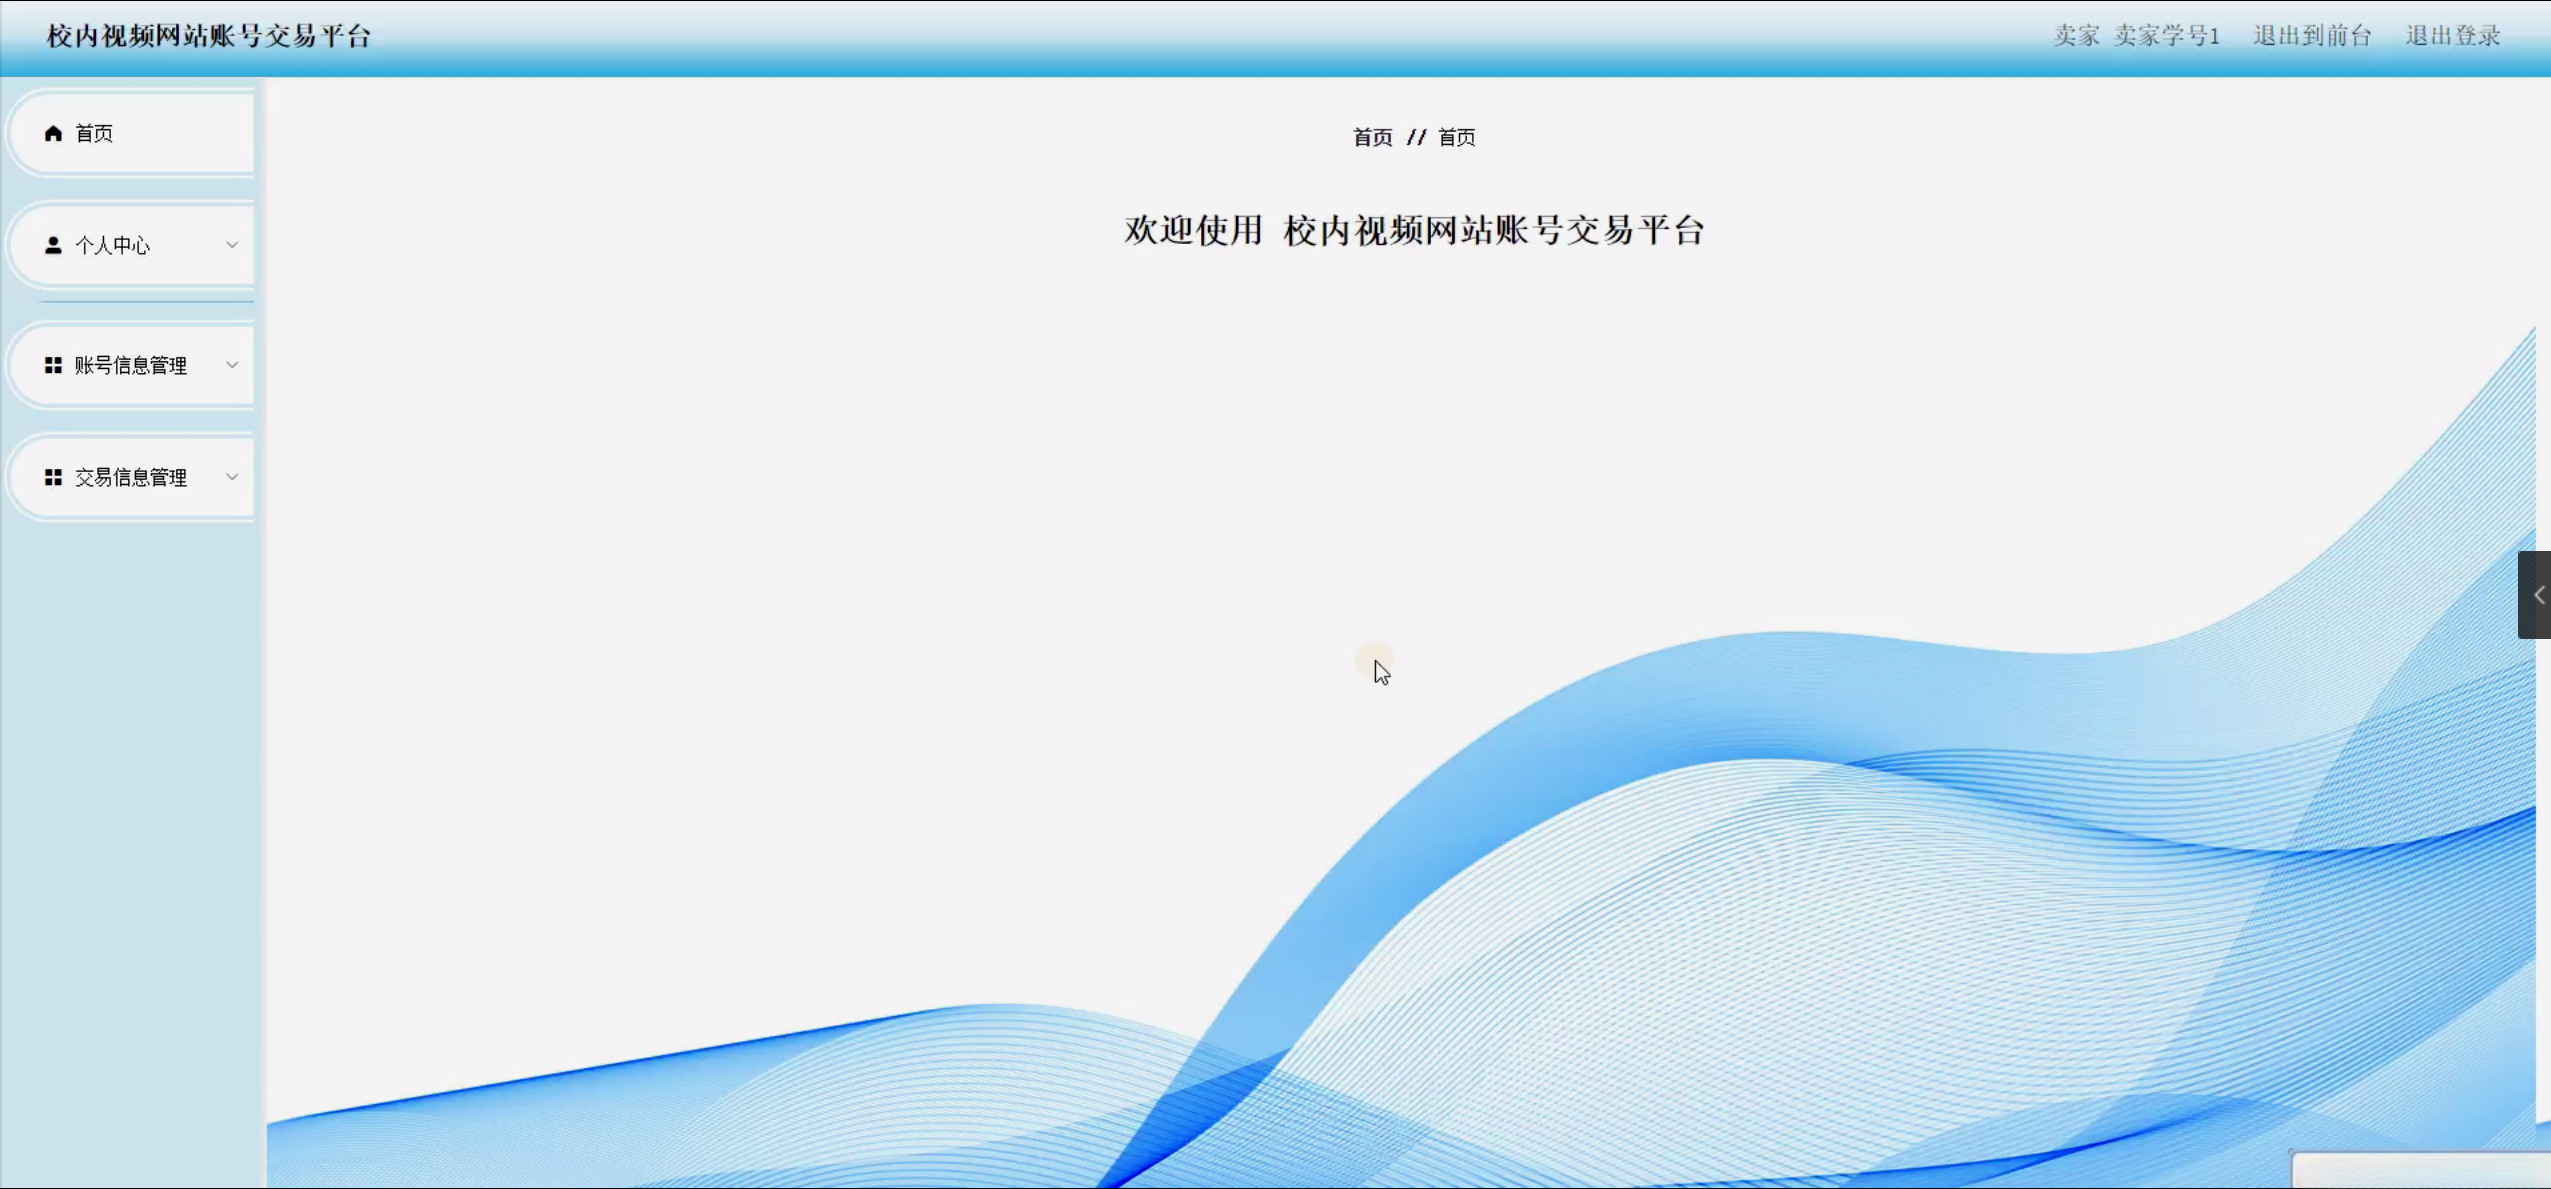Click the grid icon beside 交易信息管理

(53, 477)
